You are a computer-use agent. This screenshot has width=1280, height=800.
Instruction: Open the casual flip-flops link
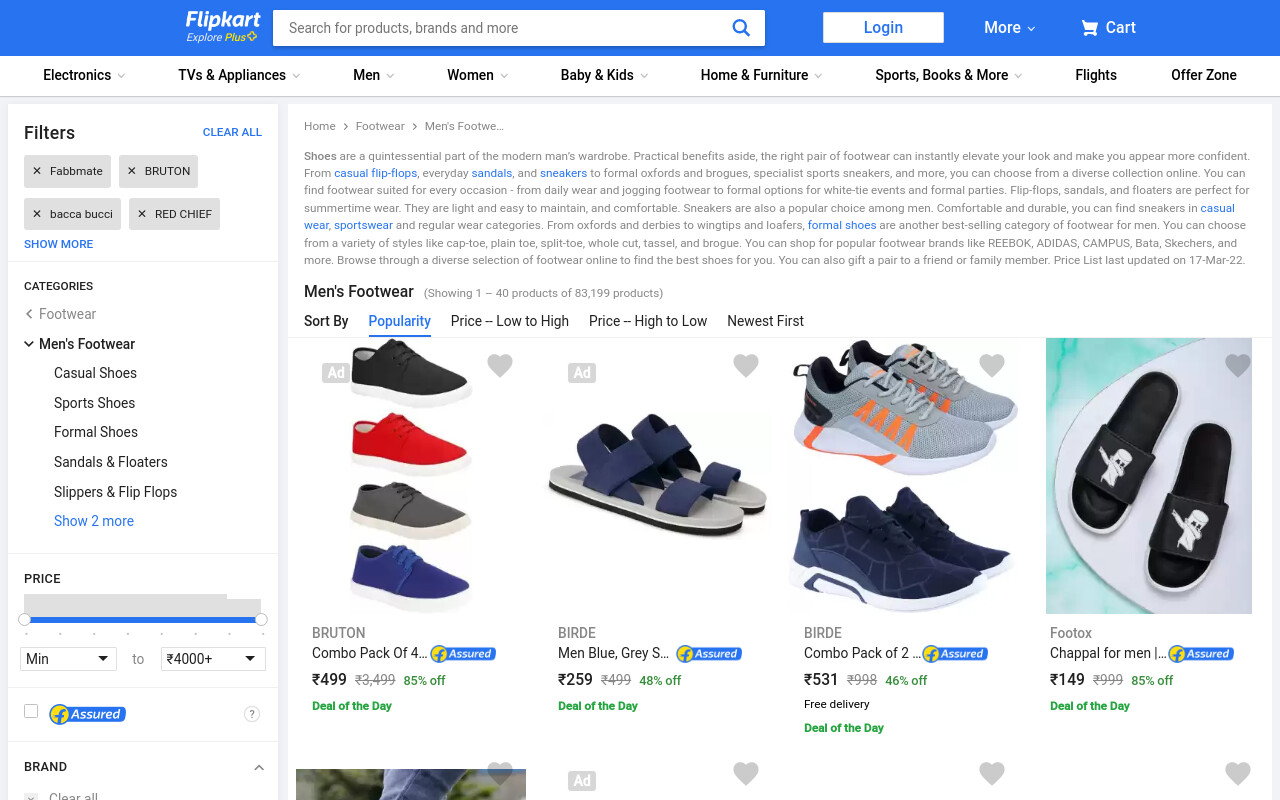[x=375, y=173]
